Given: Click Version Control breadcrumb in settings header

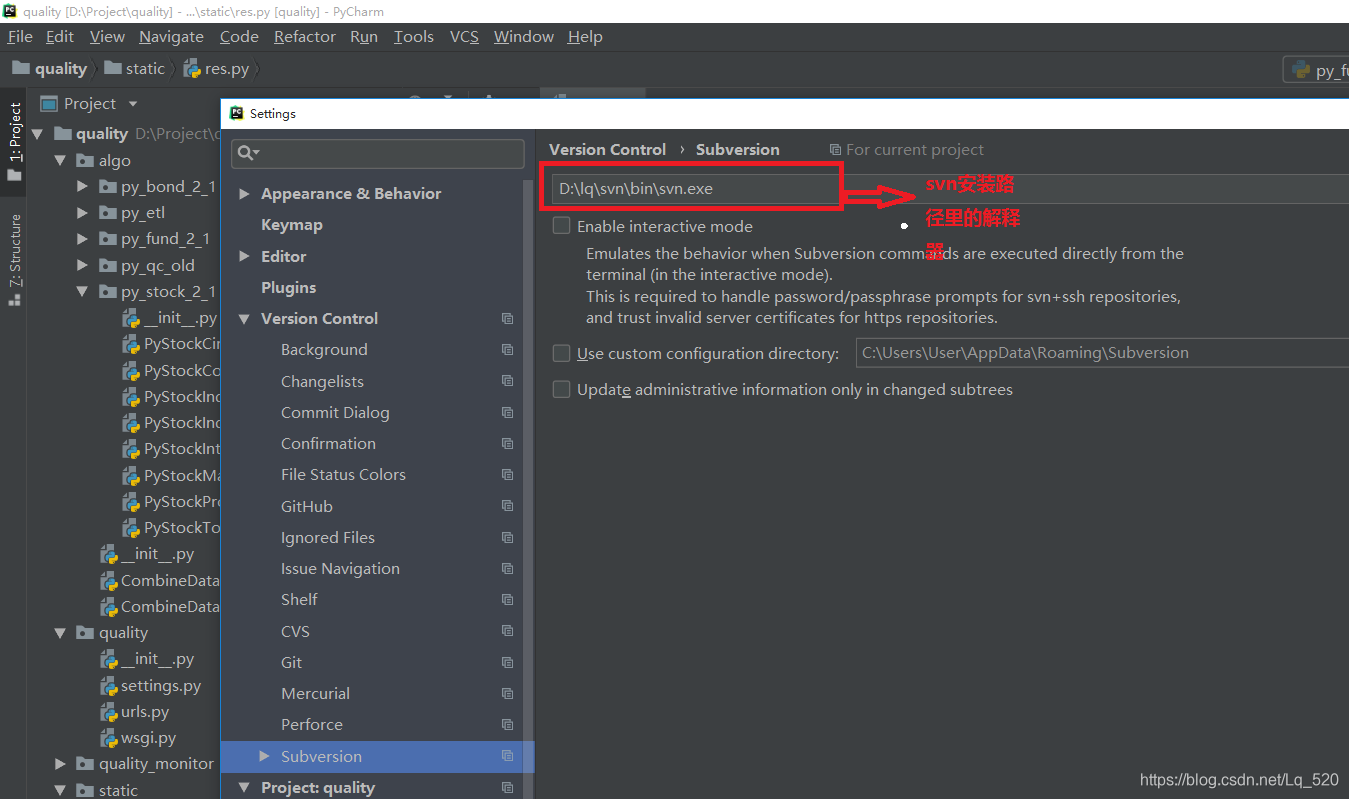Looking at the screenshot, I should 607,150.
